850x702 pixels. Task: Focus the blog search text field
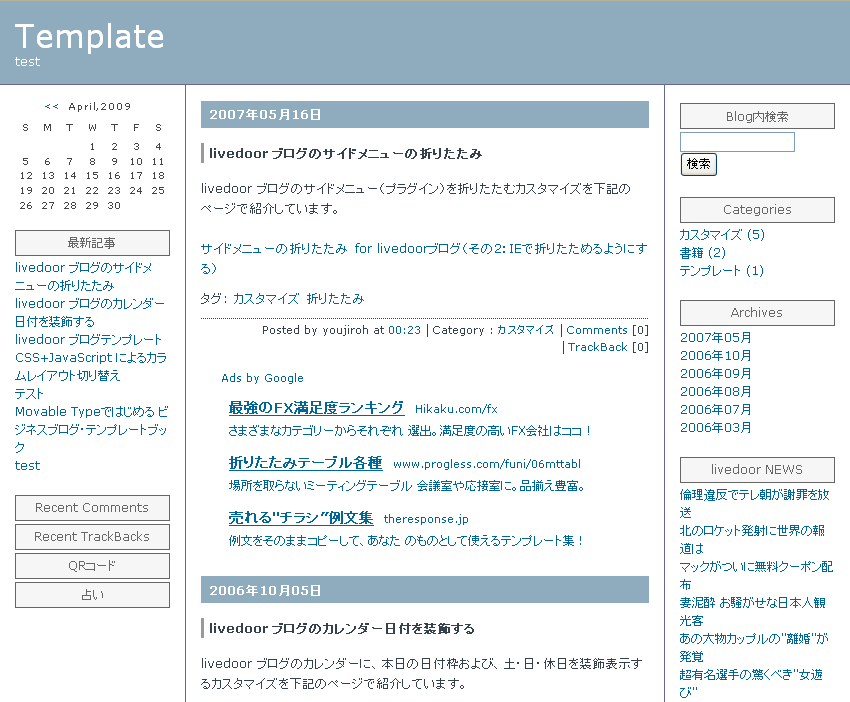coord(737,142)
